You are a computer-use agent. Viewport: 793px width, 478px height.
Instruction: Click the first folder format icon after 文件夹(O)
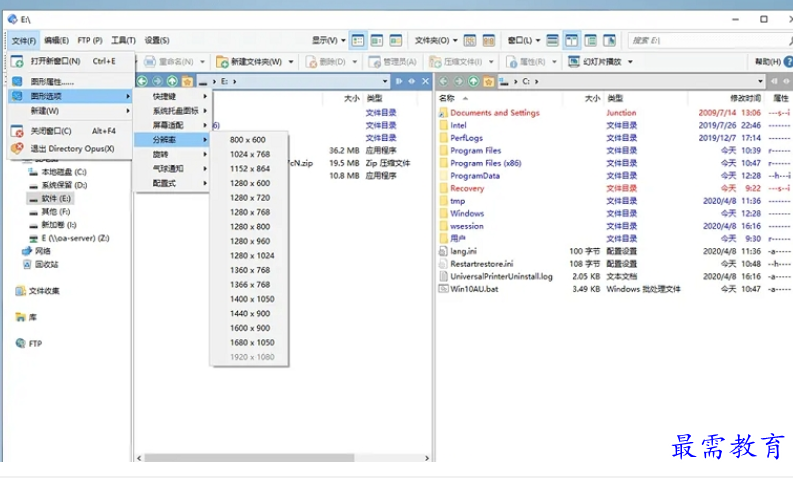click(470, 40)
